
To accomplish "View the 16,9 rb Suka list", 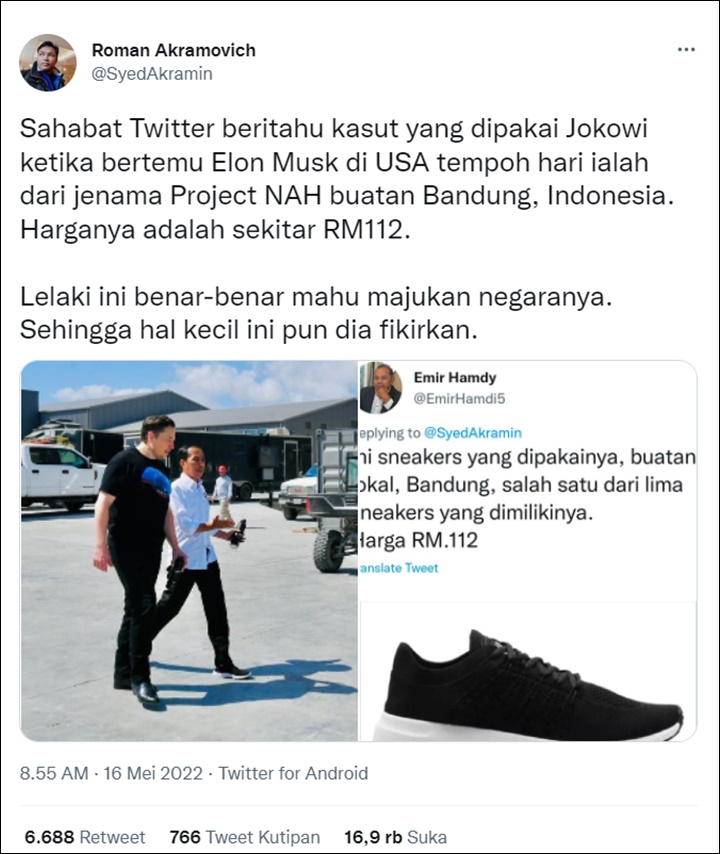I will [395, 837].
